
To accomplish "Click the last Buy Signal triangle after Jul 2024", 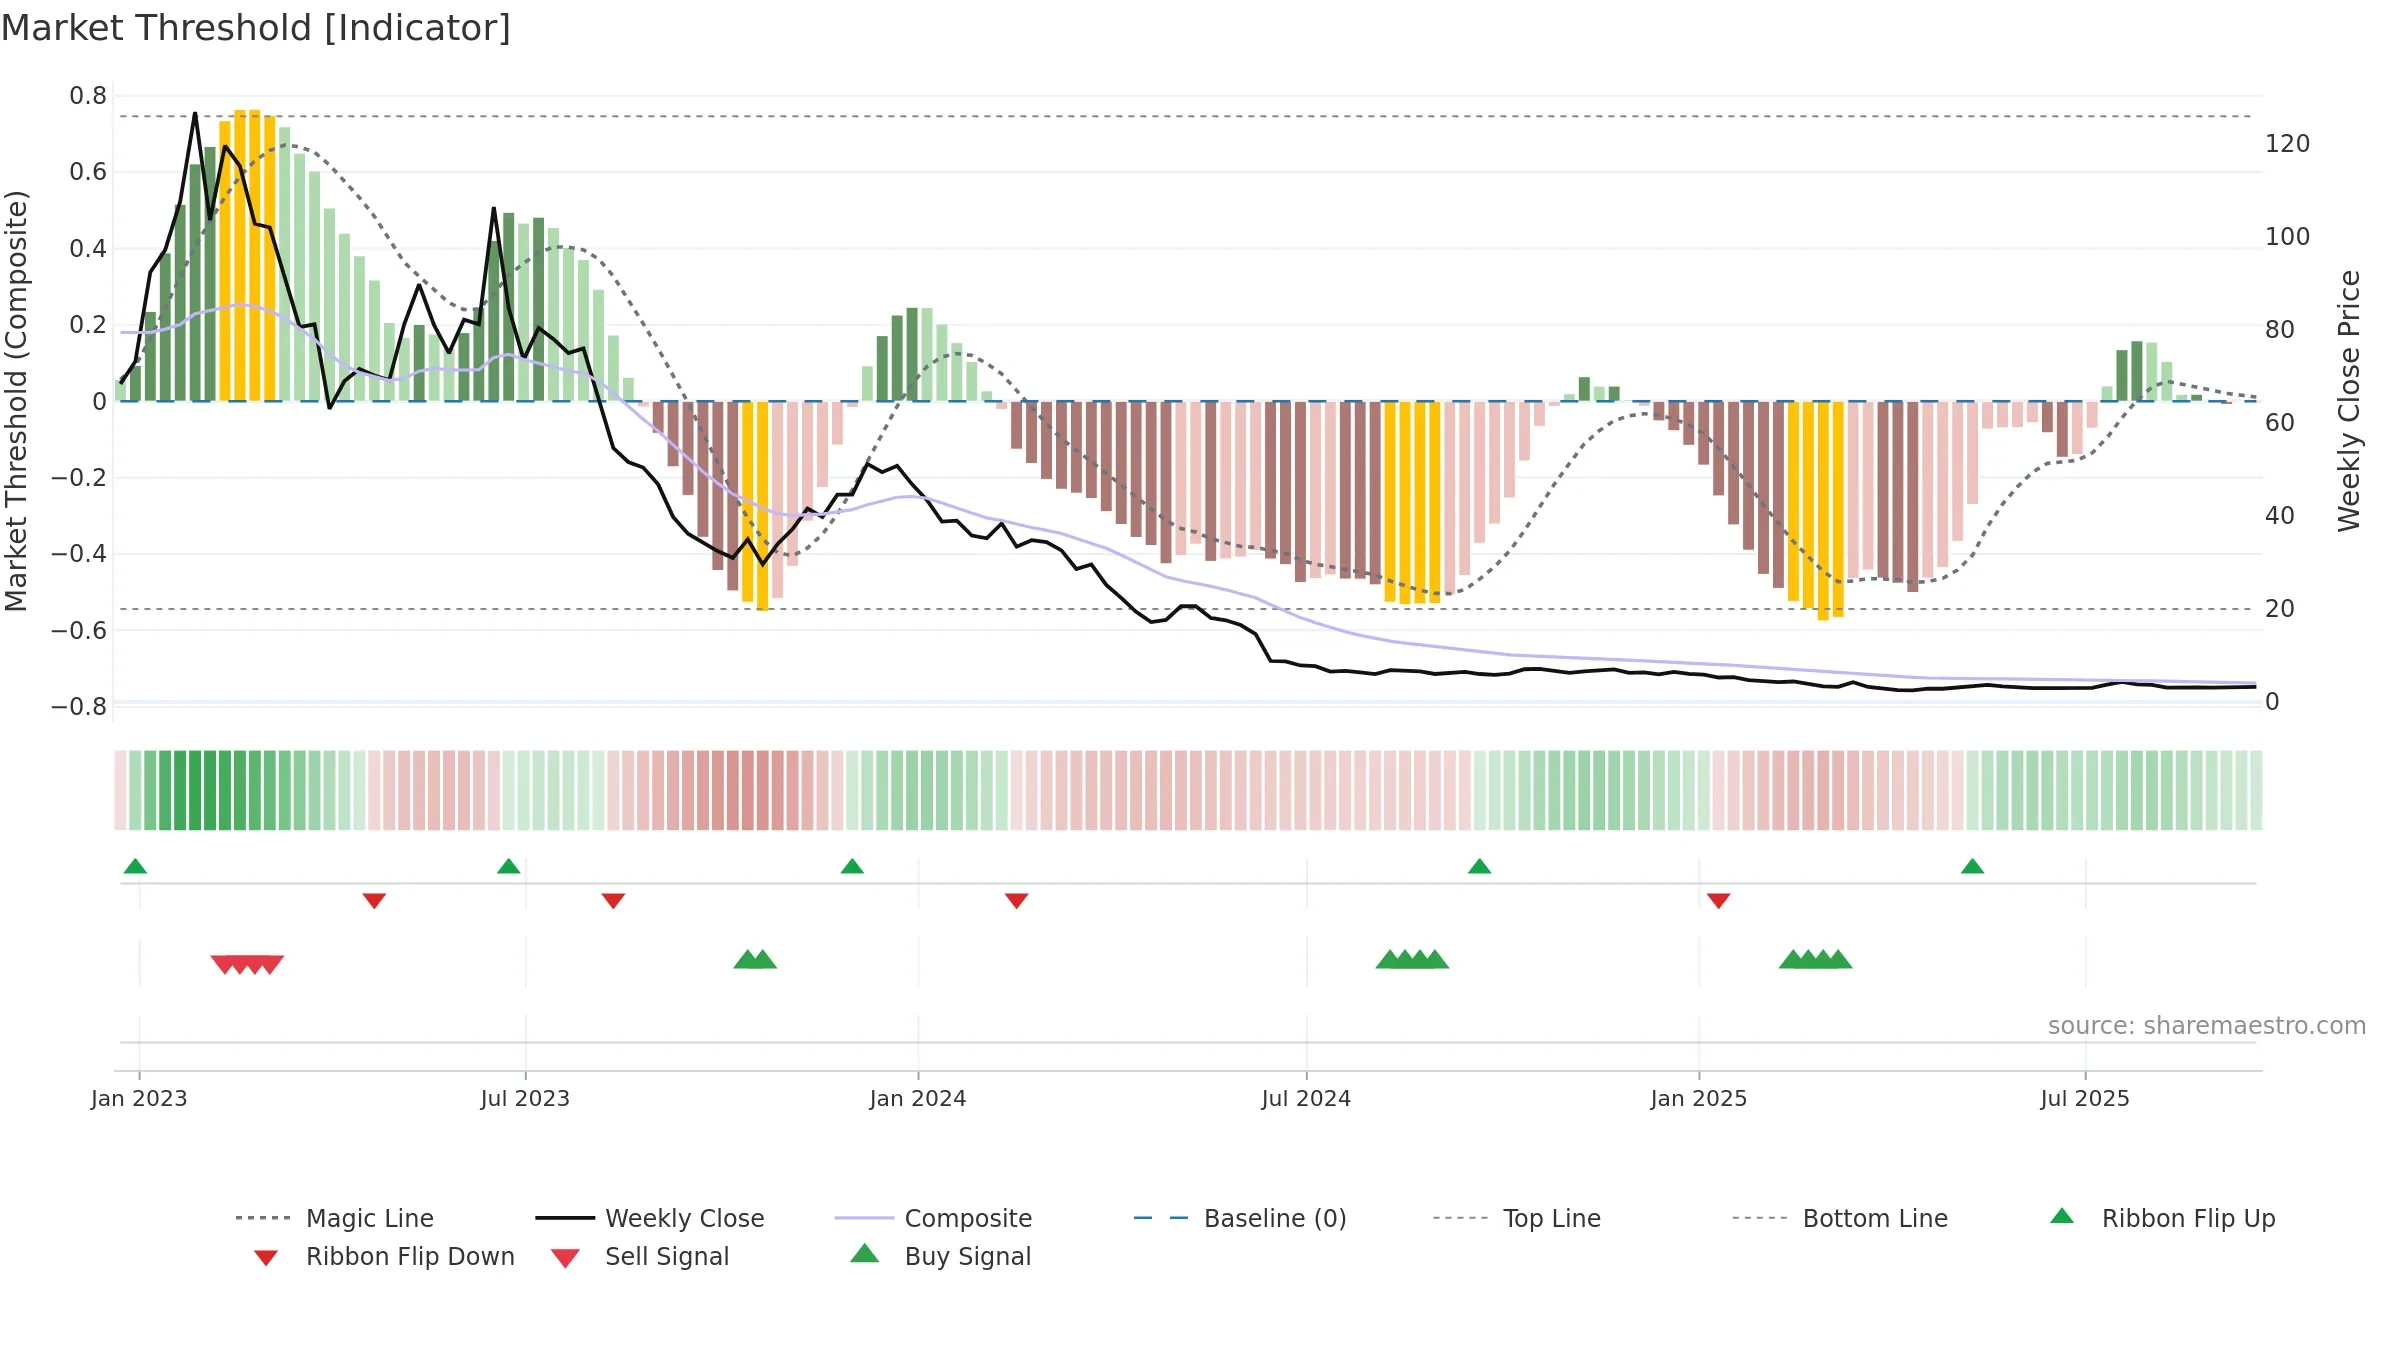I will coord(1435,959).
